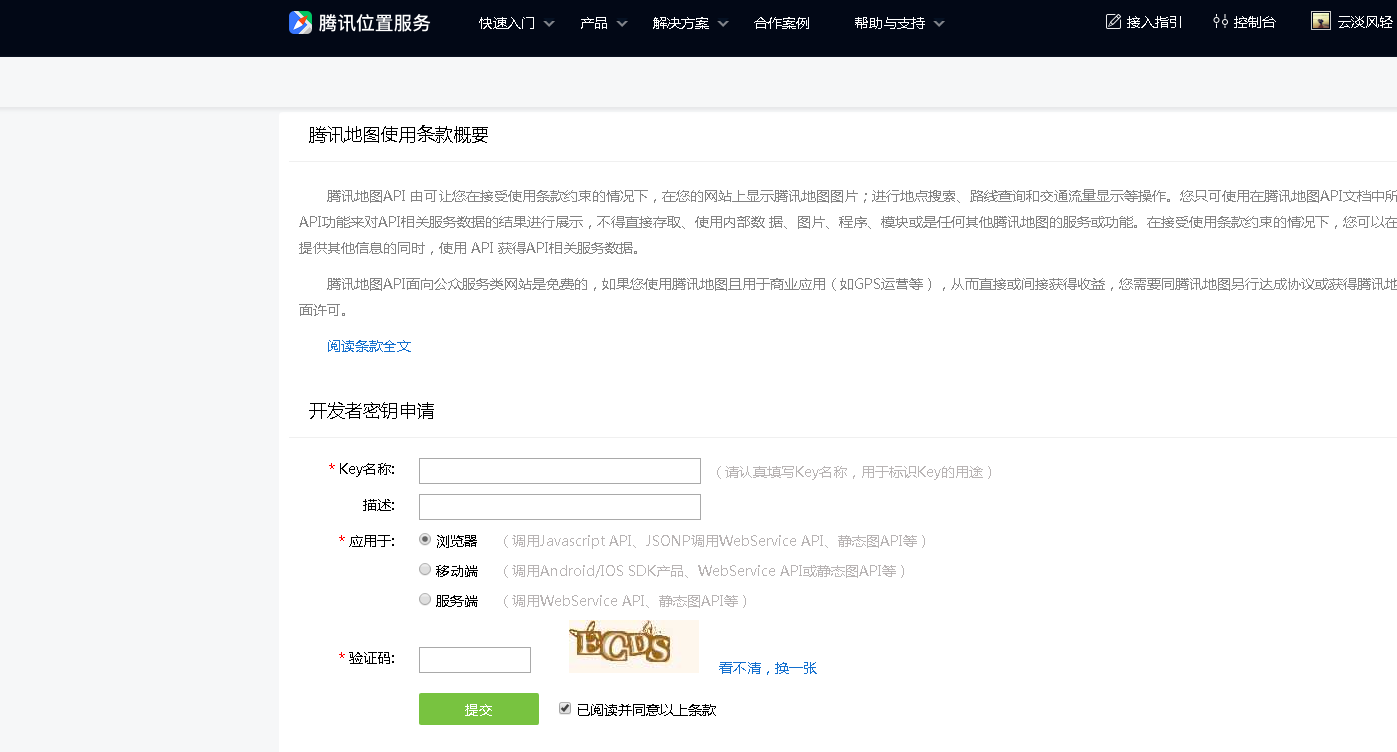Submit the form with the green 提交 button
This screenshot has height=752, width=1397.
479,709
